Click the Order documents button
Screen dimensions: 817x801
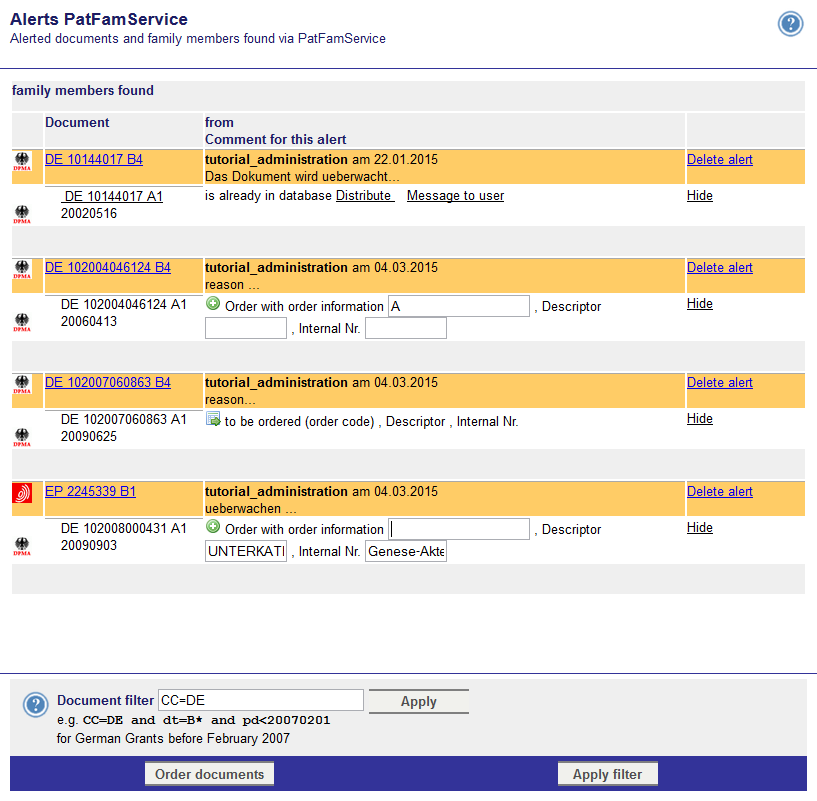209,774
